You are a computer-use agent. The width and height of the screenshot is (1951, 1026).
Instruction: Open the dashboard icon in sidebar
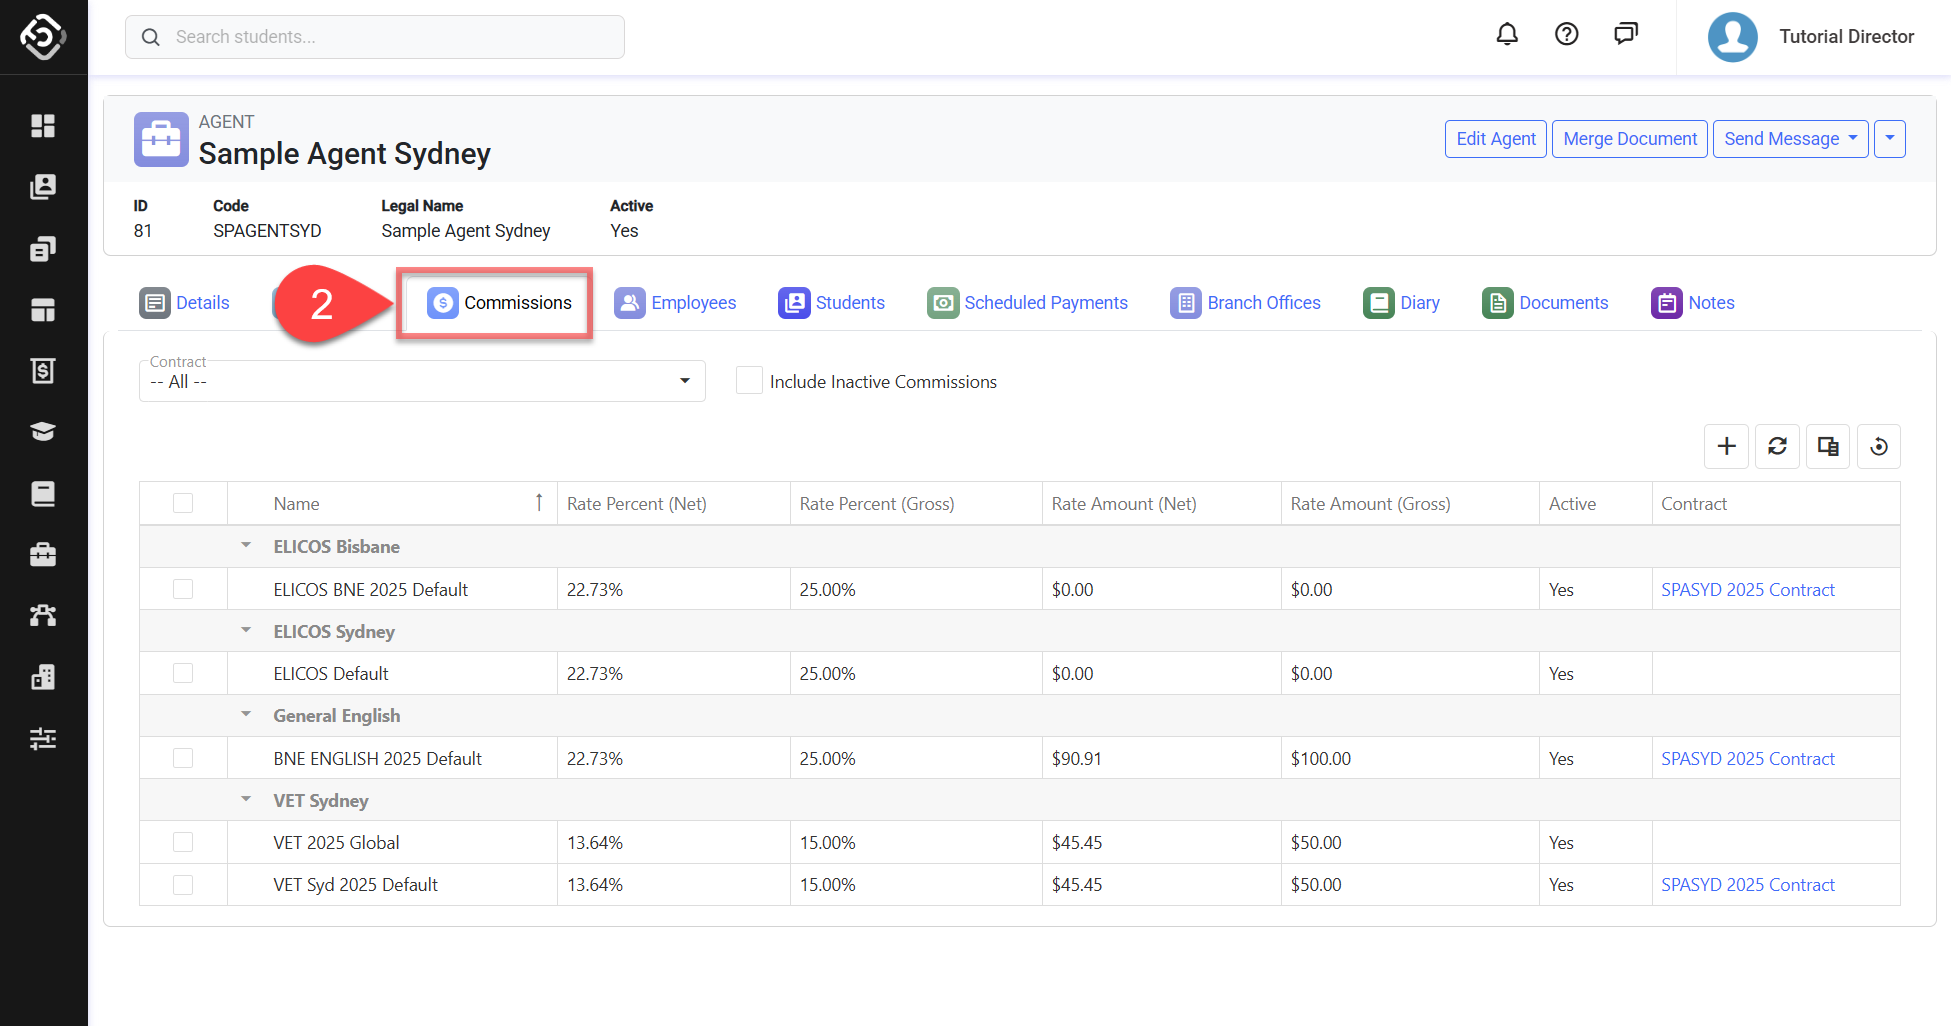(43, 126)
